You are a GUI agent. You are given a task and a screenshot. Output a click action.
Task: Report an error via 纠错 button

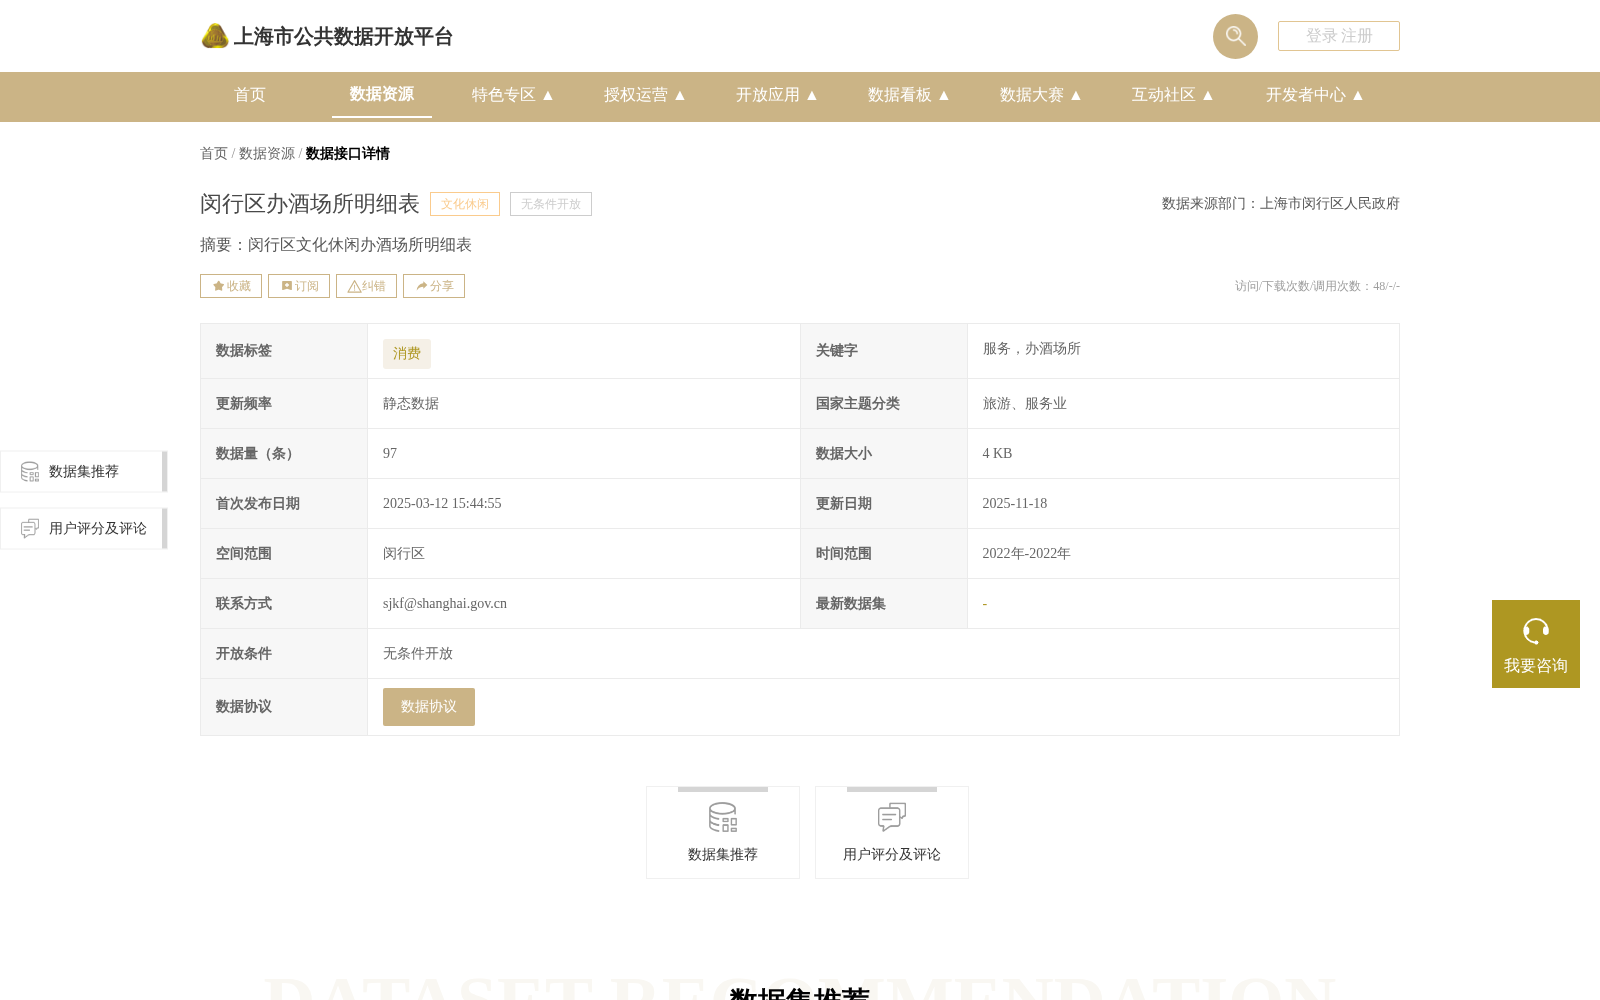pos(366,286)
